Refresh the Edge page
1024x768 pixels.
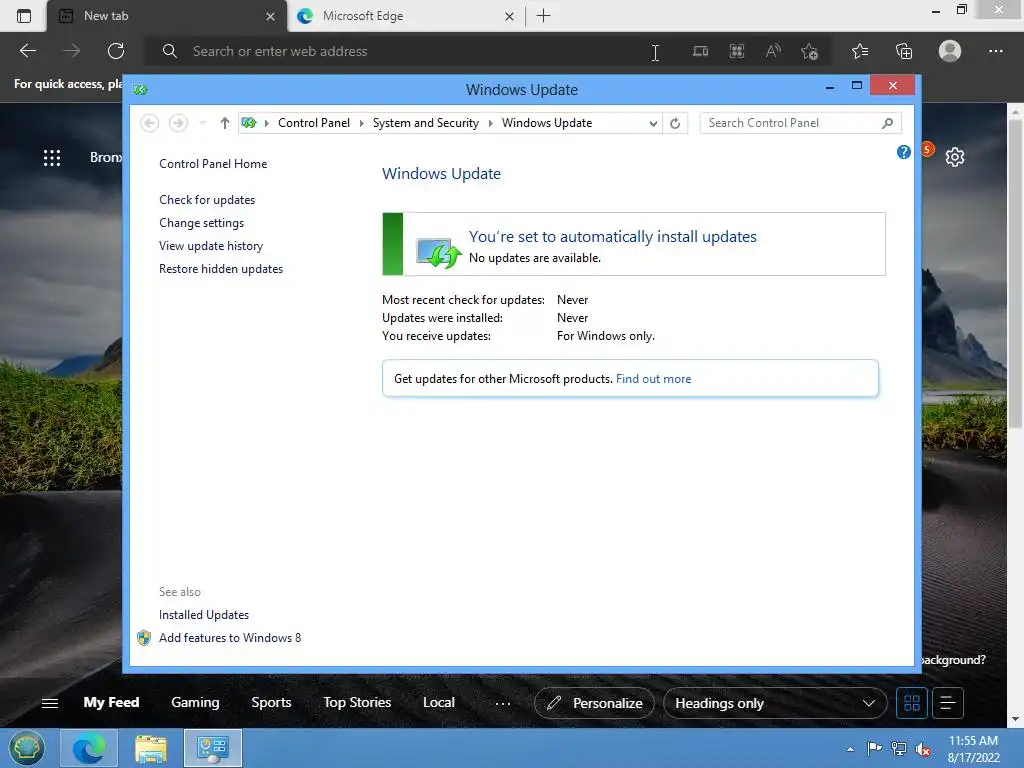(116, 51)
